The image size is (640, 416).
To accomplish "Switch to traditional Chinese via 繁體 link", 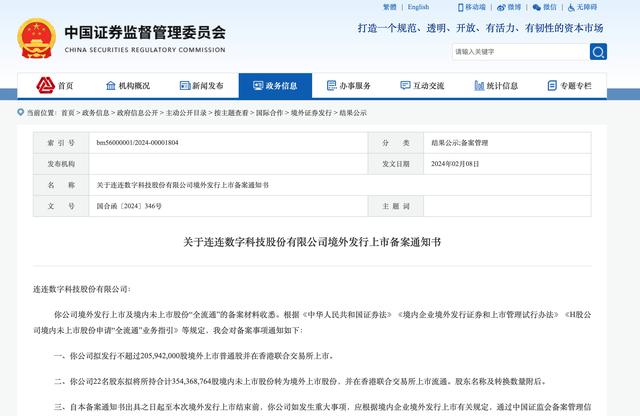I will tap(390, 7).
